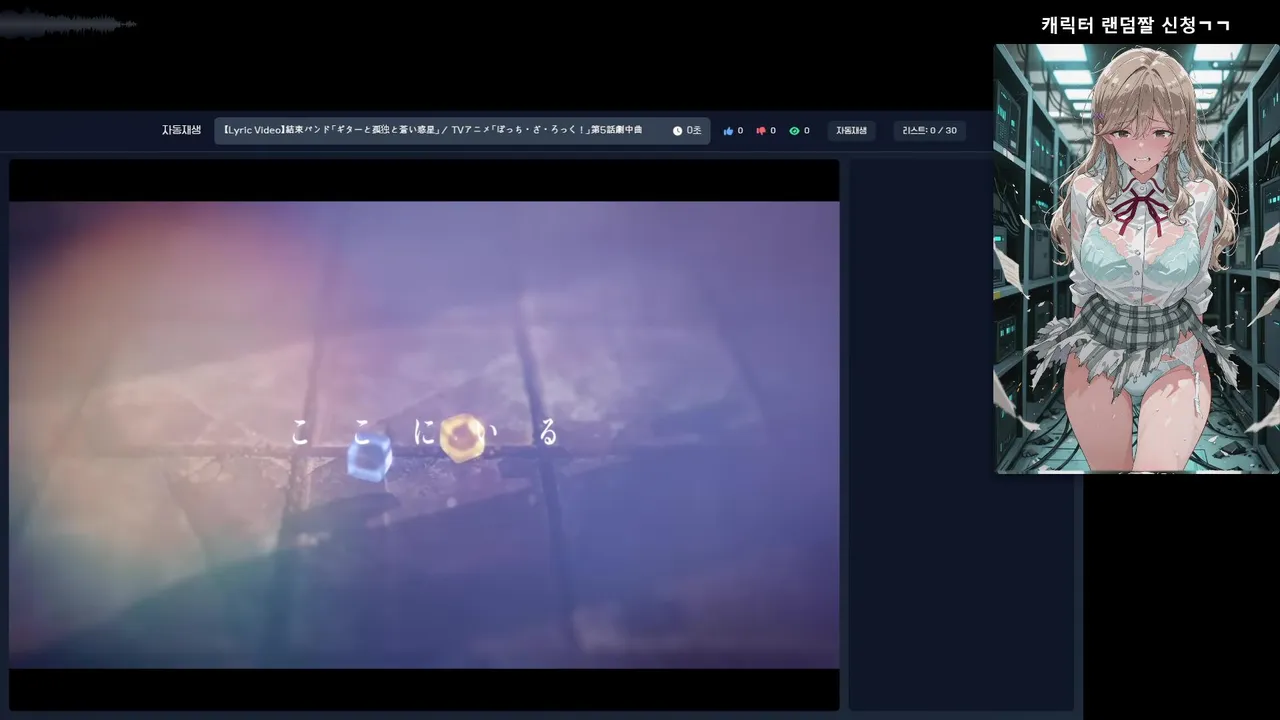This screenshot has height=720, width=1280.
Task: Click the 0초 elapsed time text
Action: [694, 131]
